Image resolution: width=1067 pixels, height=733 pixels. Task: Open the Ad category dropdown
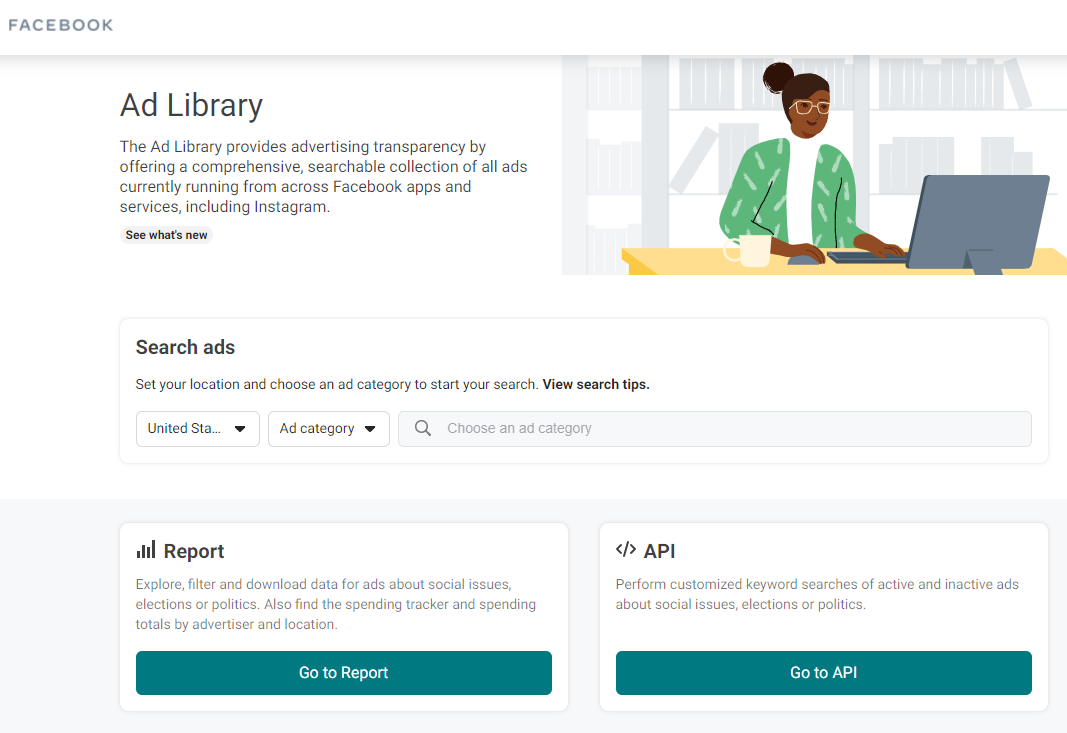[329, 429]
